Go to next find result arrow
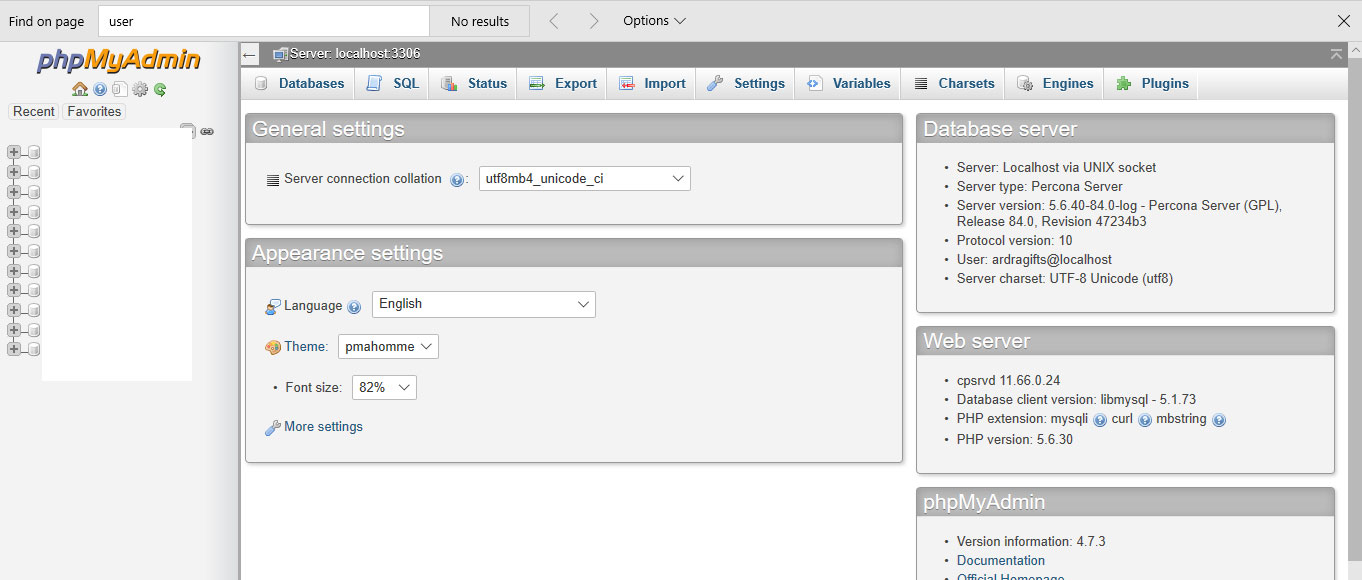This screenshot has width=1362, height=580. 594,21
